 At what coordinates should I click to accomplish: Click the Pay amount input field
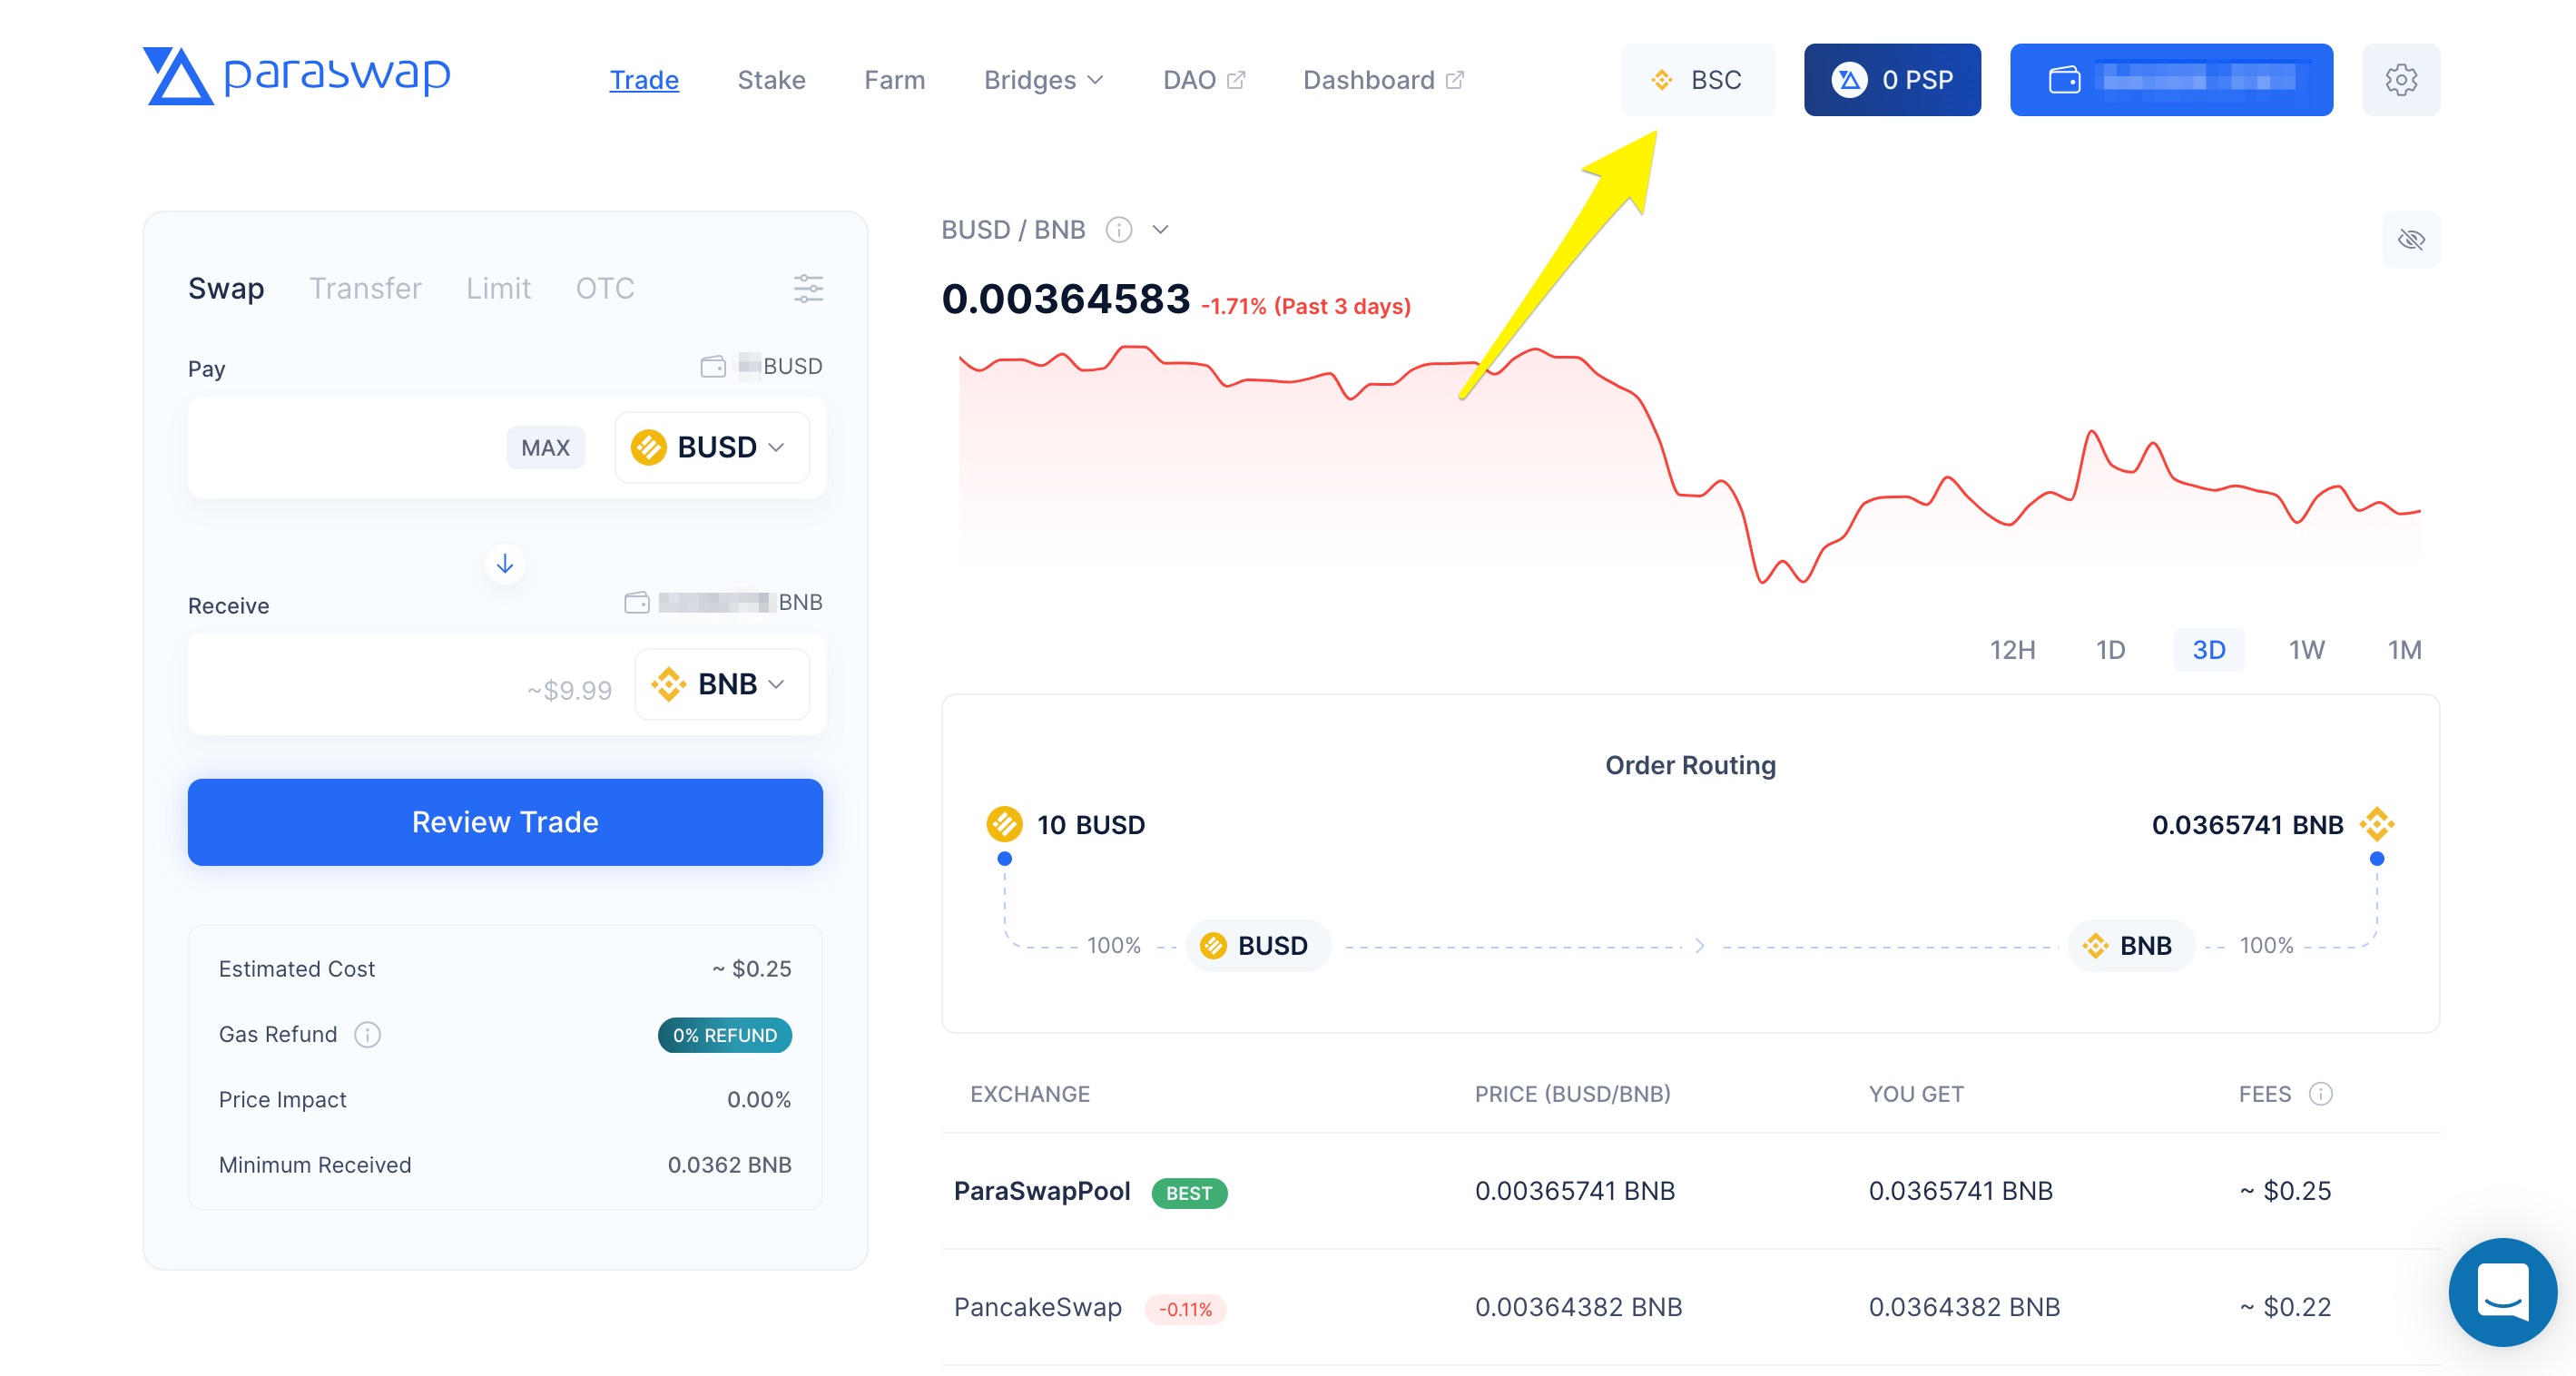point(340,447)
